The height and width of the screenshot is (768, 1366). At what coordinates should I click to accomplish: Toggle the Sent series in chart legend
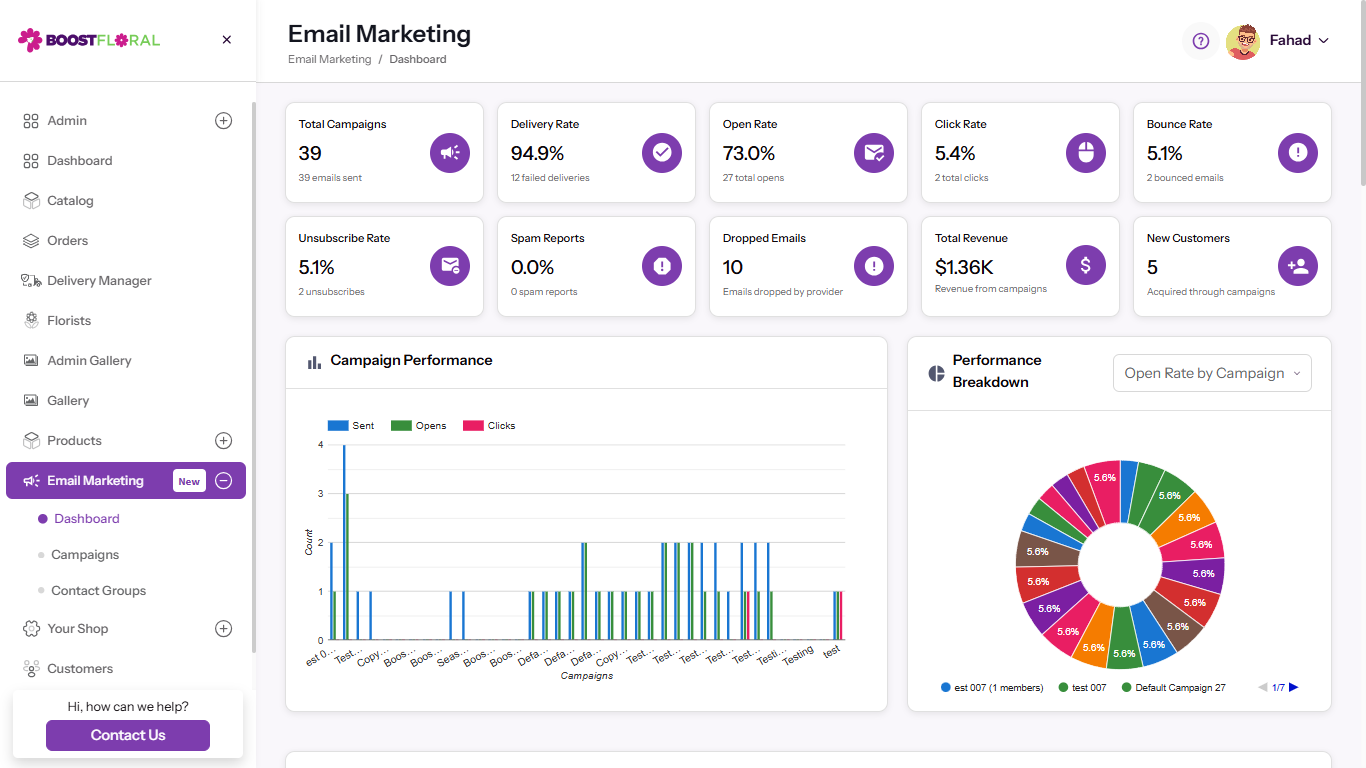coord(351,426)
